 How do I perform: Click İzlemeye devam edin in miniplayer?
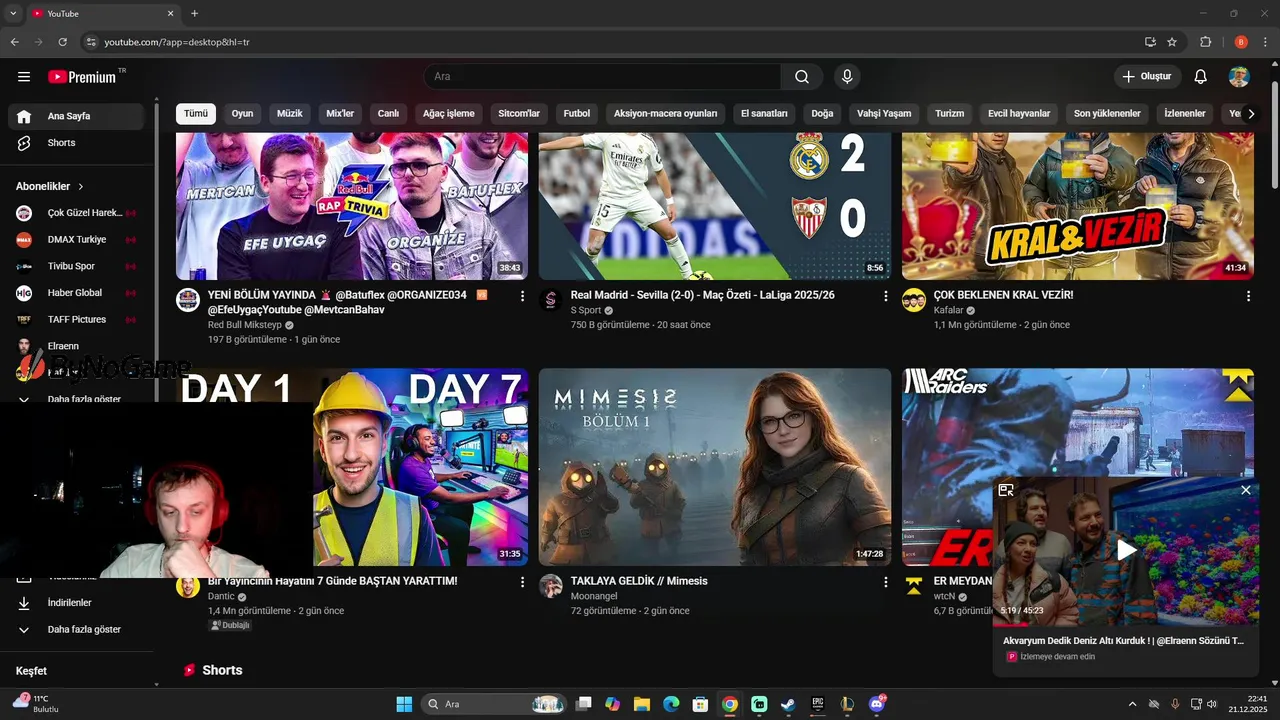pos(1057,657)
